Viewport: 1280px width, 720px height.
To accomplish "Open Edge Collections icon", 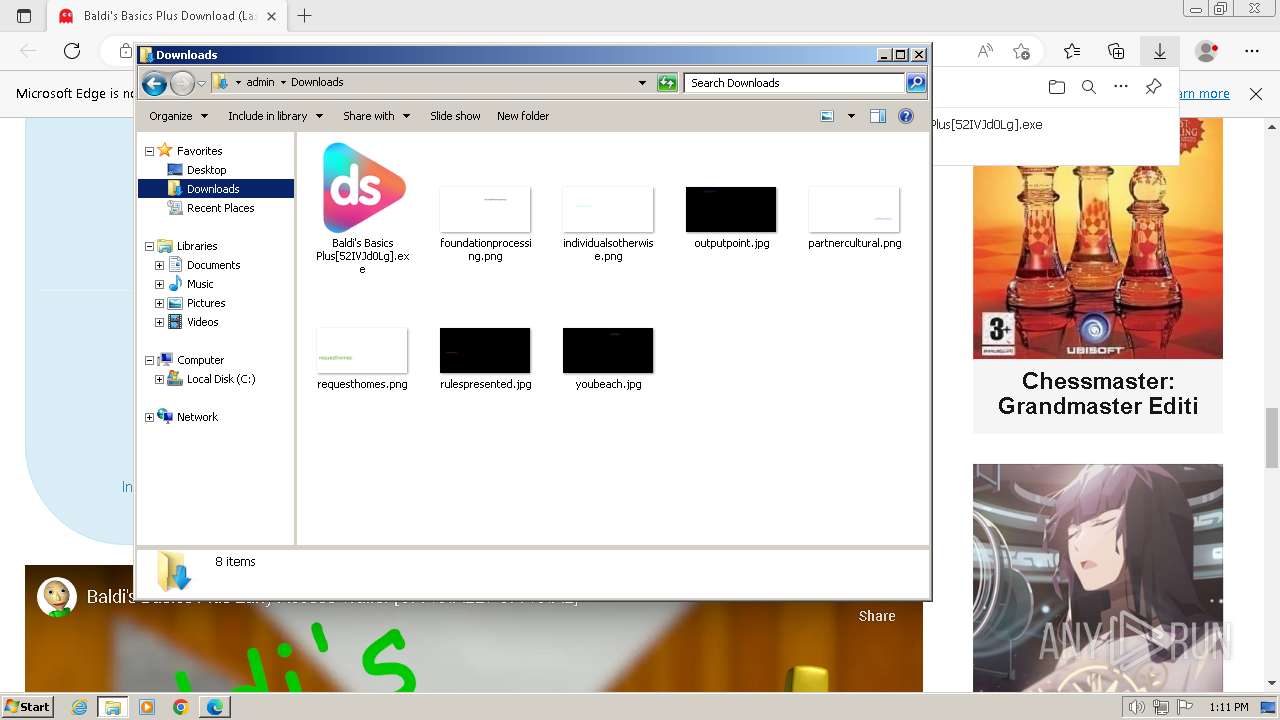I will pos(1116,51).
